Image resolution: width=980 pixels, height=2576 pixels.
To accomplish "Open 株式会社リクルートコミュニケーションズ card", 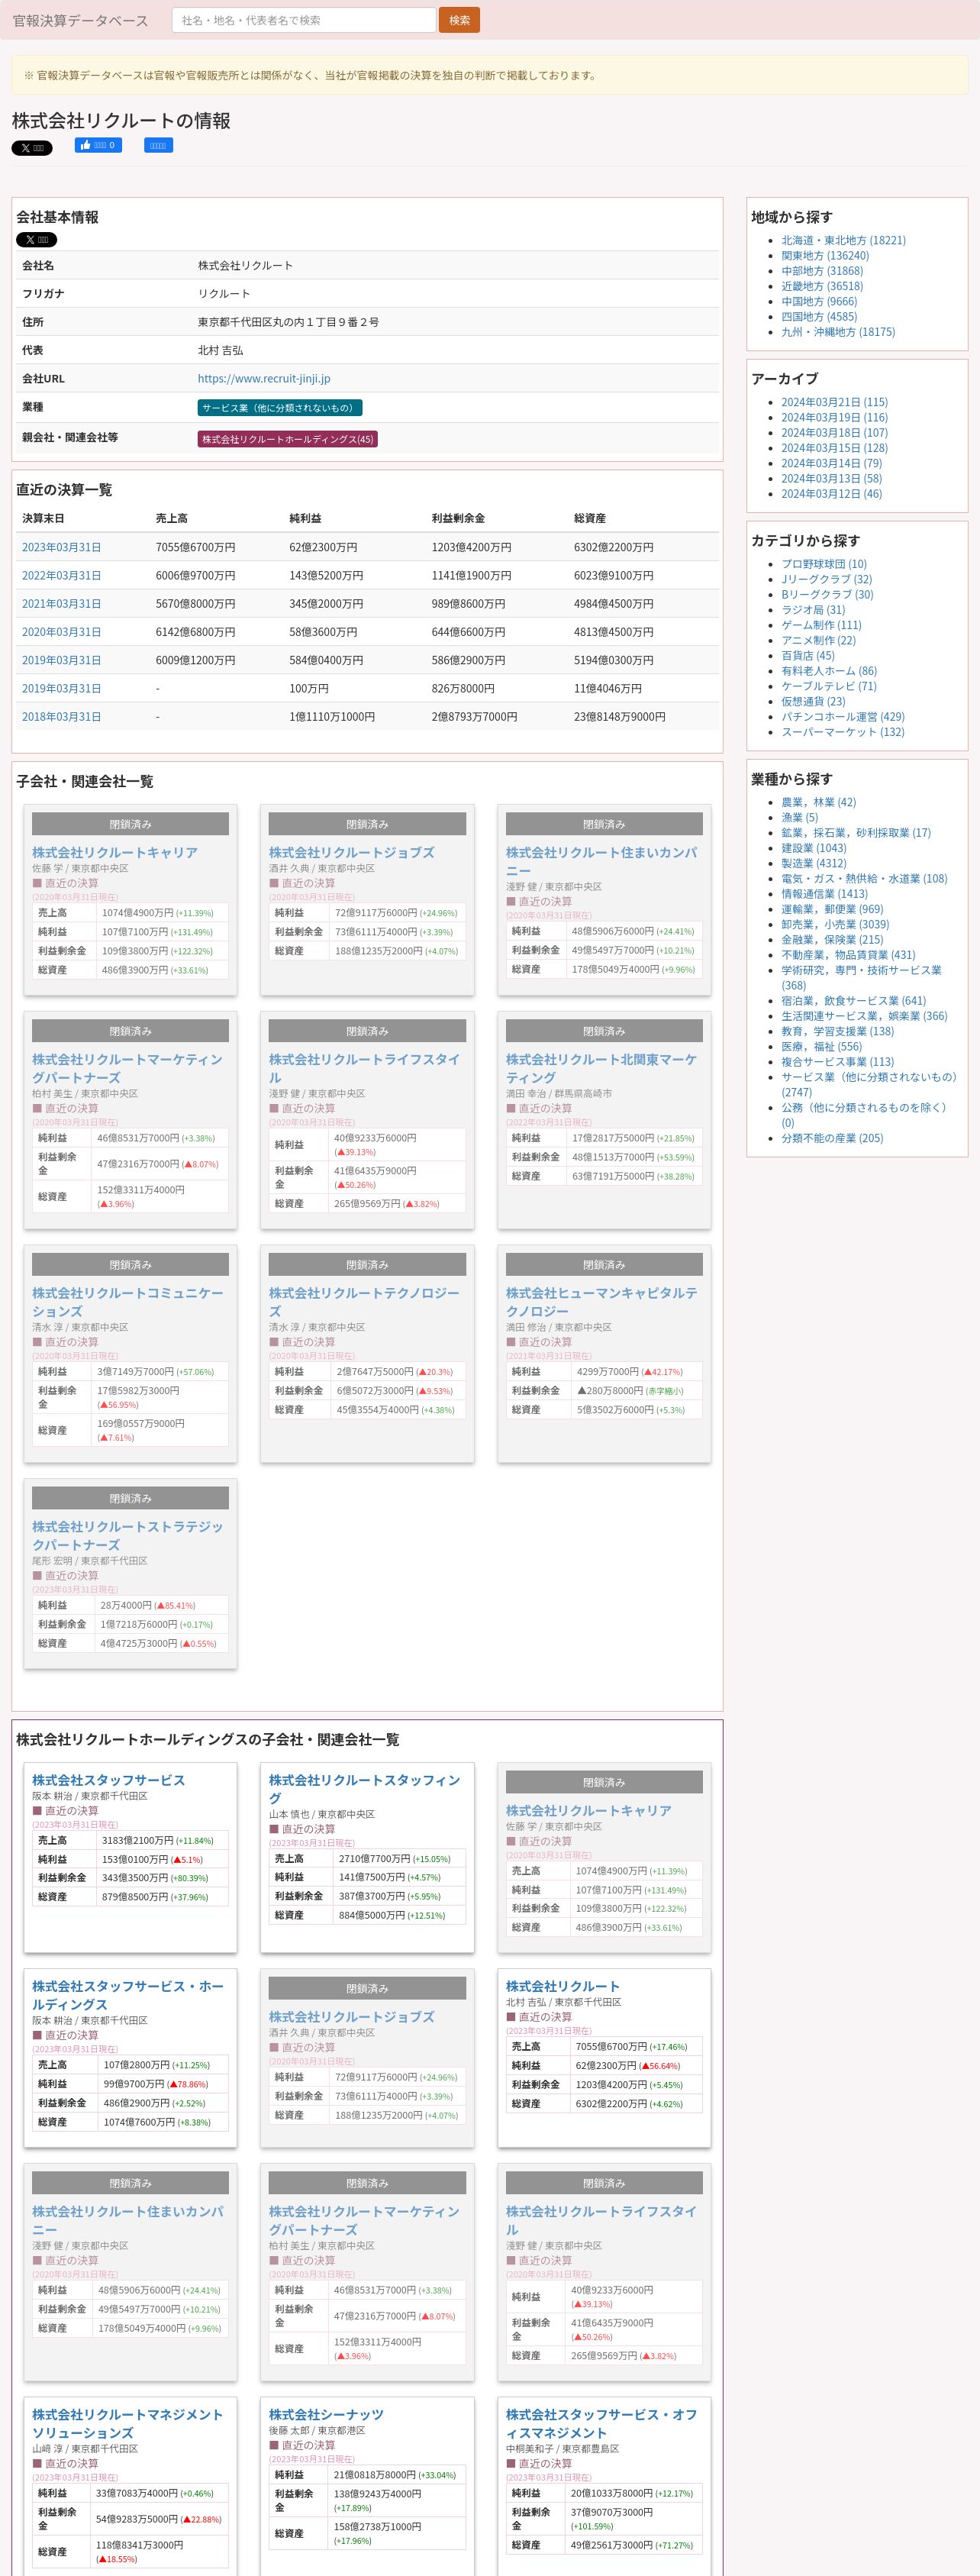I will tap(127, 1302).
